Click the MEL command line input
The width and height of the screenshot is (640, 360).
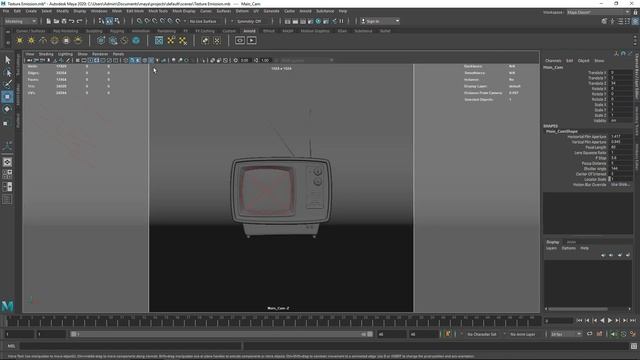(131, 346)
